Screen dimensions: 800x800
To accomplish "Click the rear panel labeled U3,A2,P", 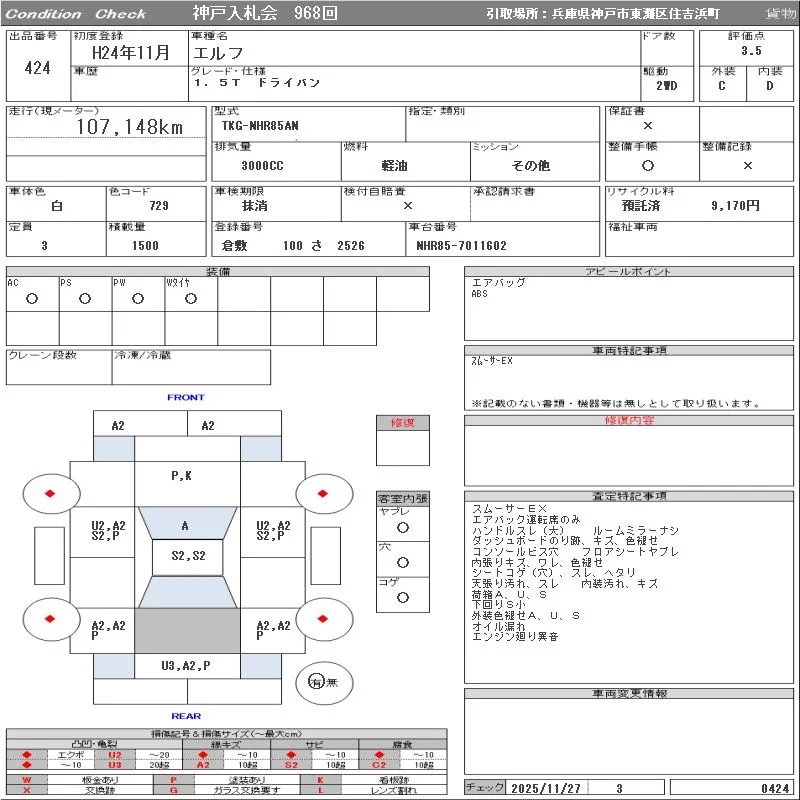I will (x=186, y=665).
